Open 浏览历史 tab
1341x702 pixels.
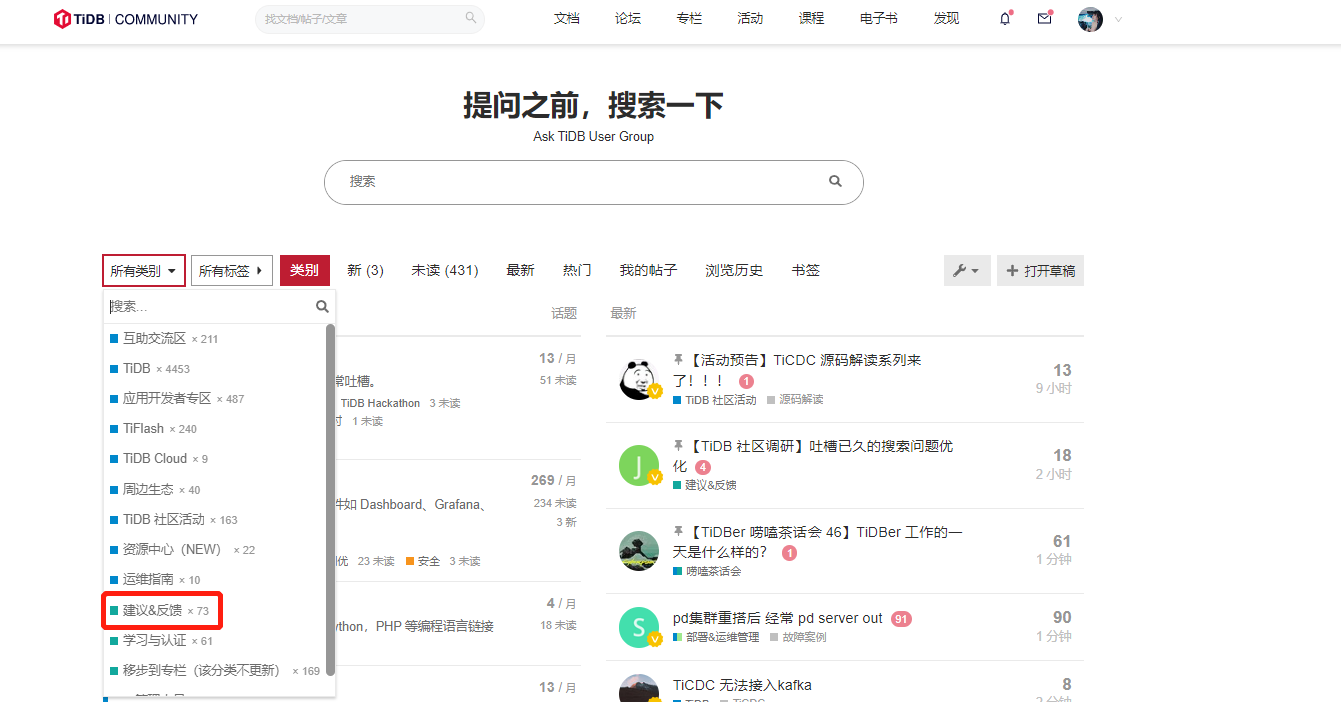point(734,270)
